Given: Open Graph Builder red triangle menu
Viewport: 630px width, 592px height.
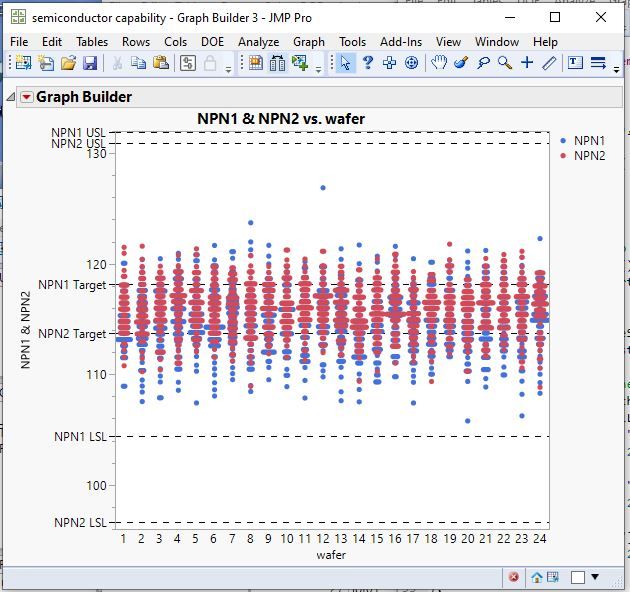Looking at the screenshot, I should [x=27, y=97].
